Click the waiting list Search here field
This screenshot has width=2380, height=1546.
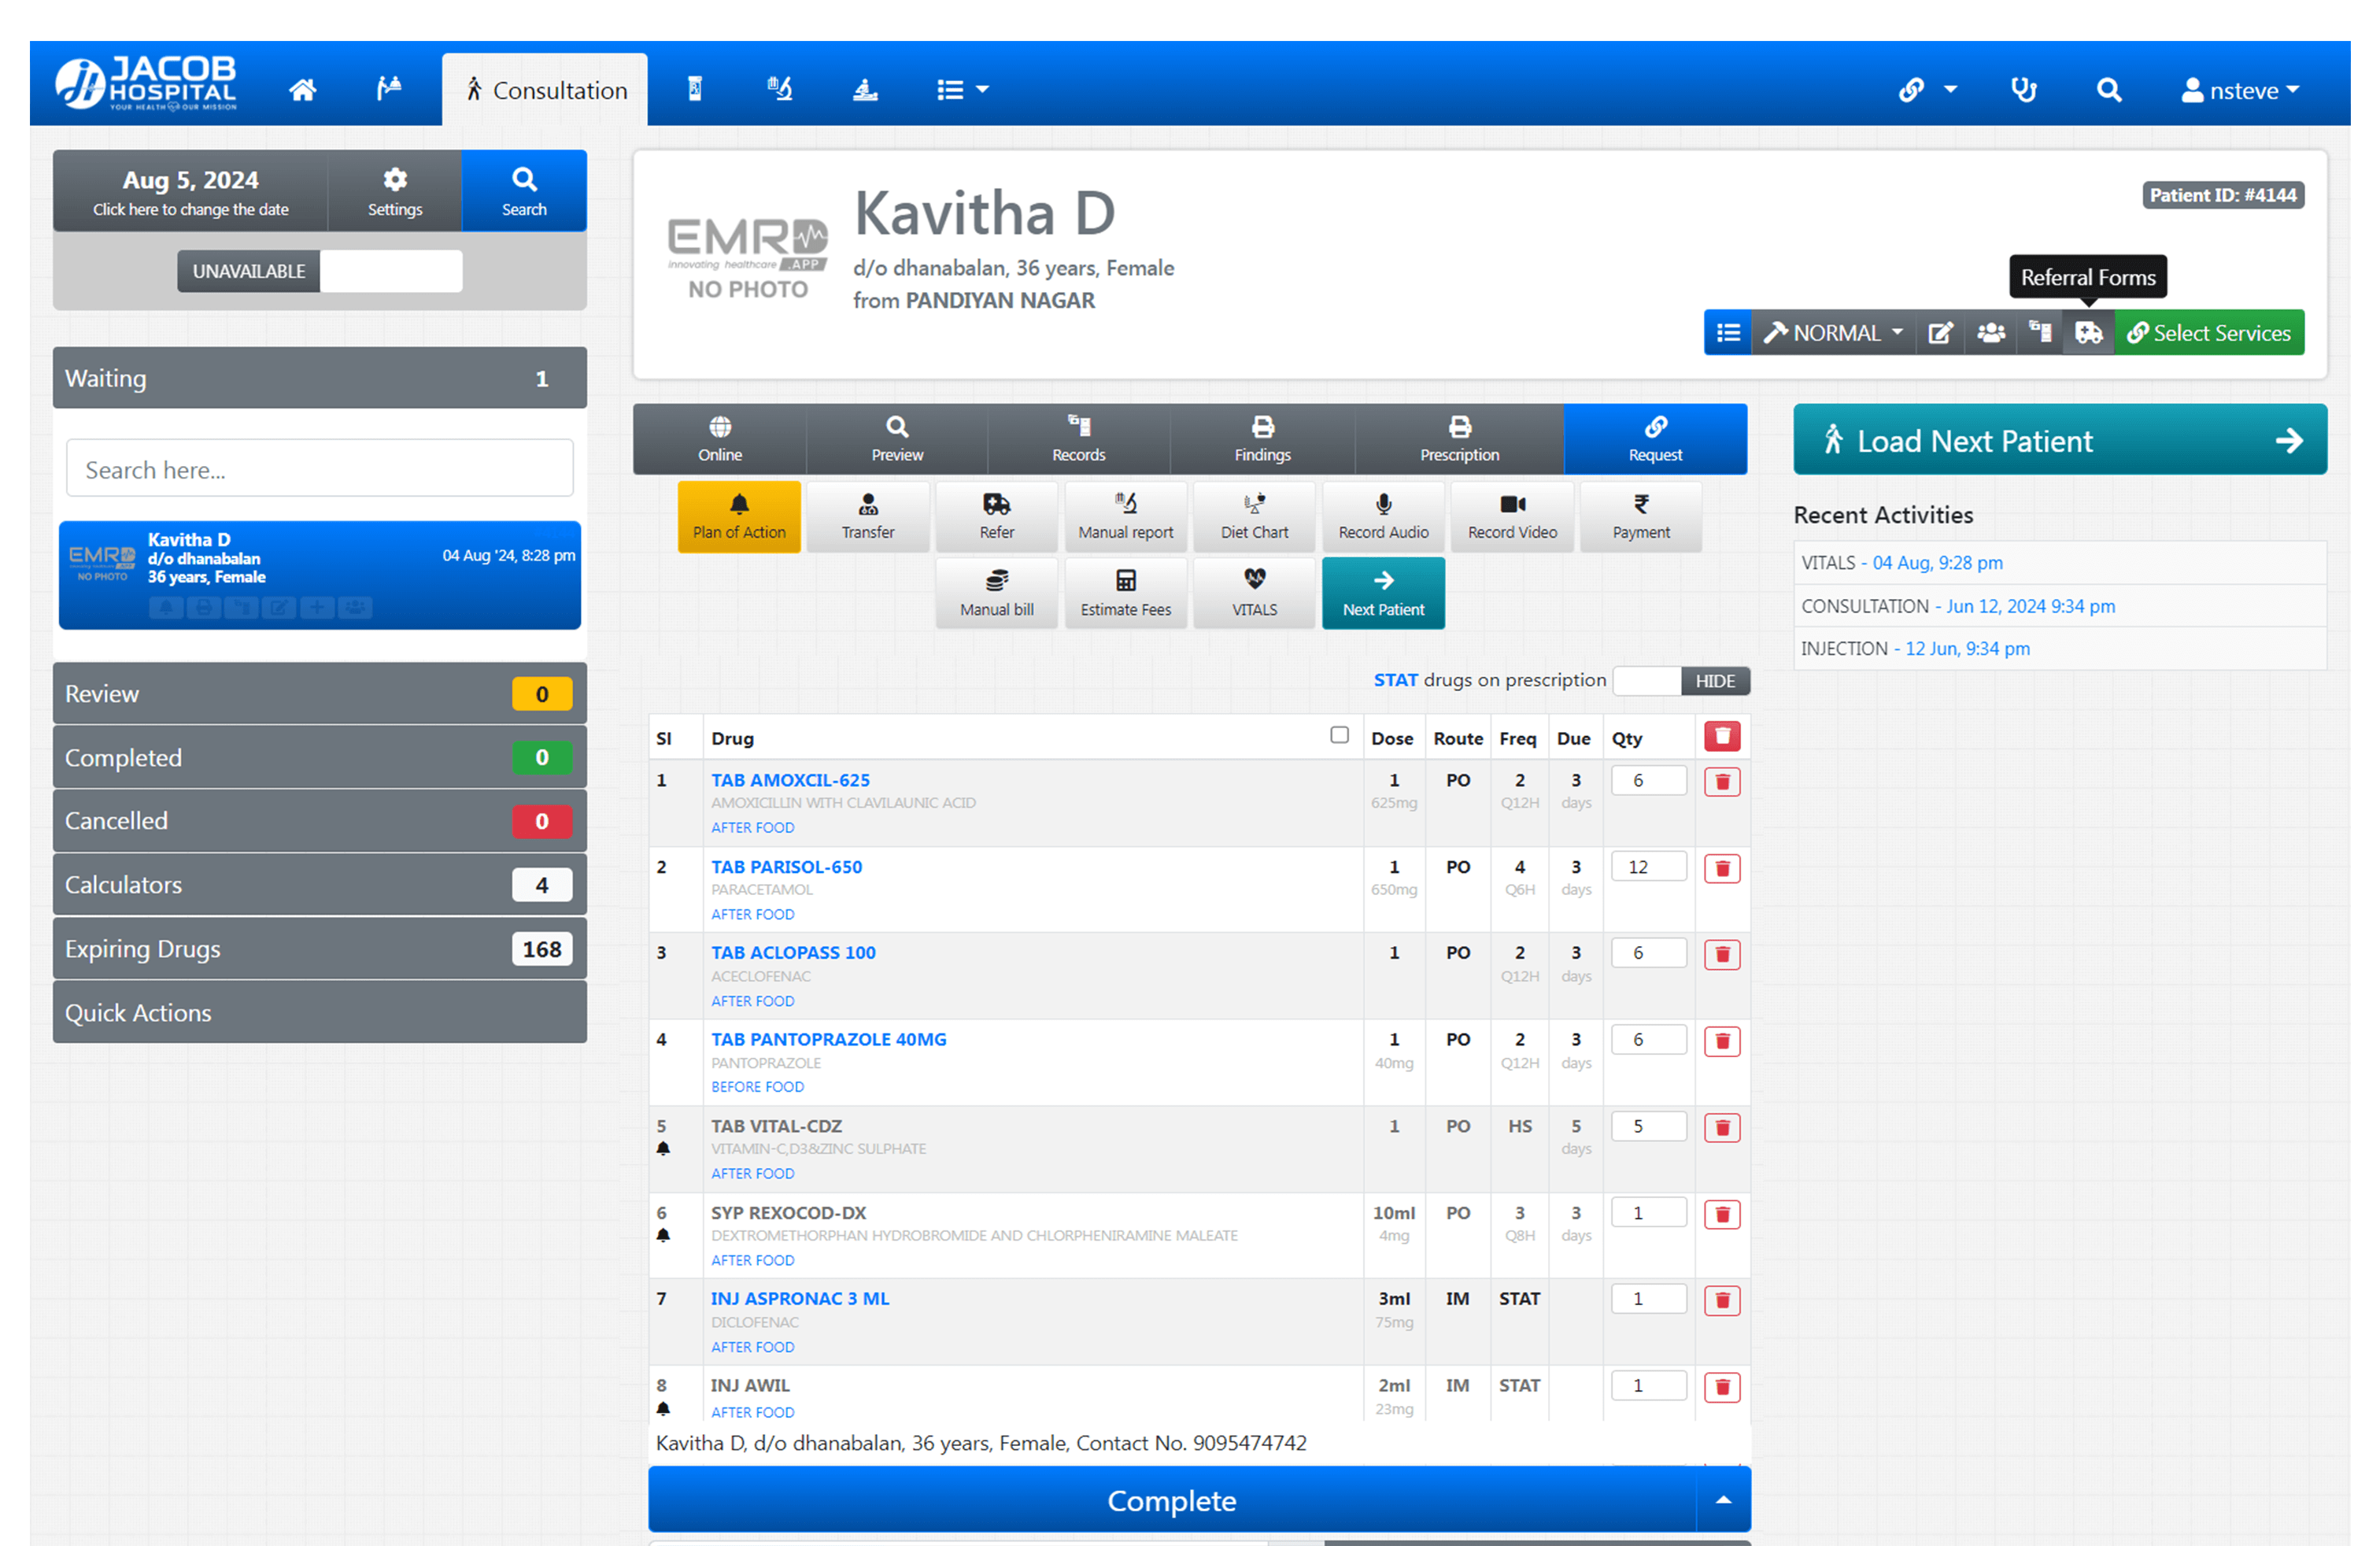(319, 469)
